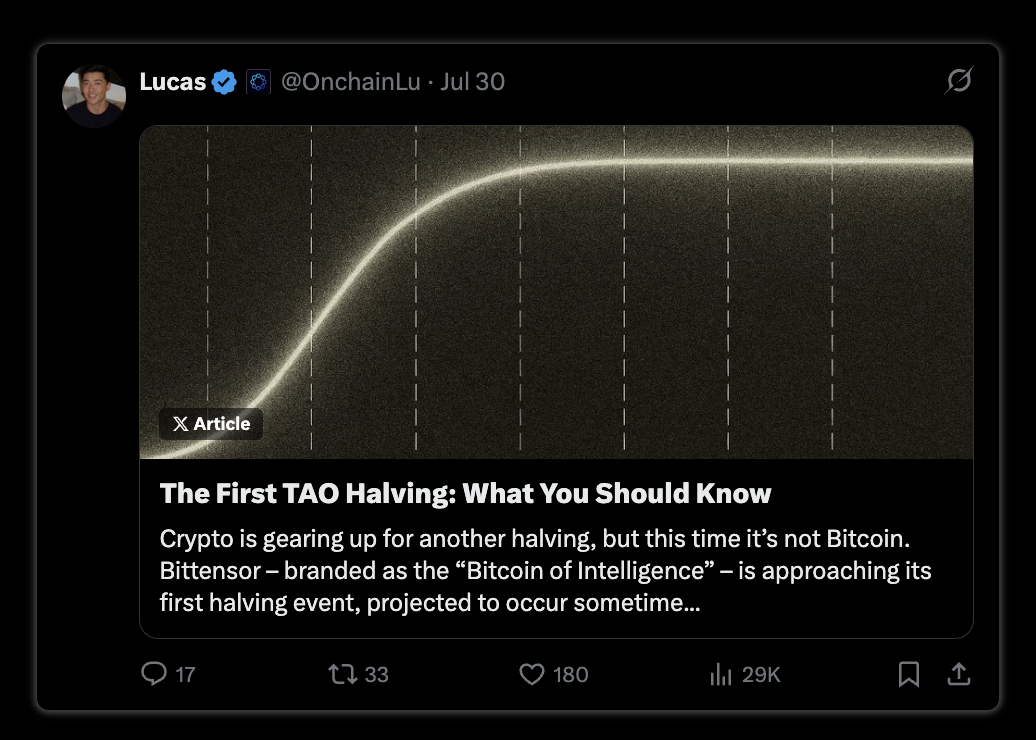The width and height of the screenshot is (1036, 740).
Task: Click the X Article badge label
Action: coord(211,424)
